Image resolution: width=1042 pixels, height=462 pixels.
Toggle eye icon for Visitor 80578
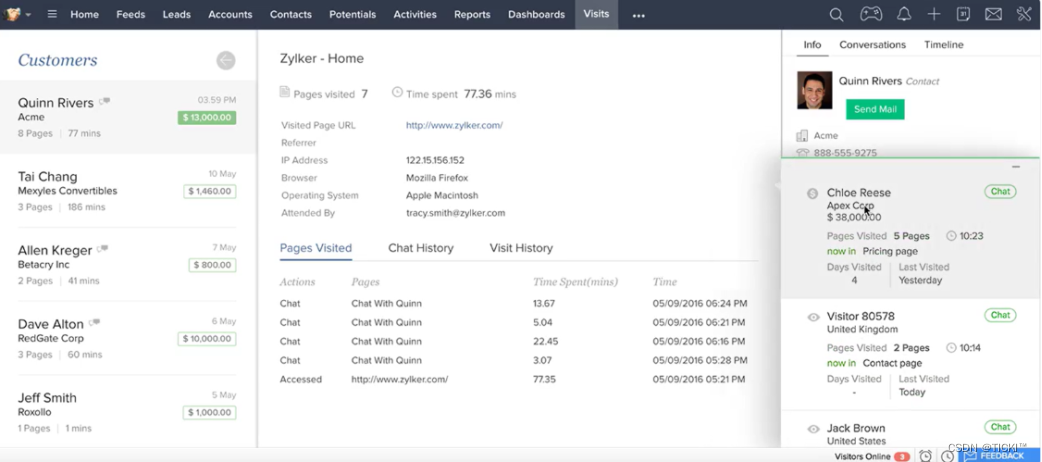tap(813, 317)
